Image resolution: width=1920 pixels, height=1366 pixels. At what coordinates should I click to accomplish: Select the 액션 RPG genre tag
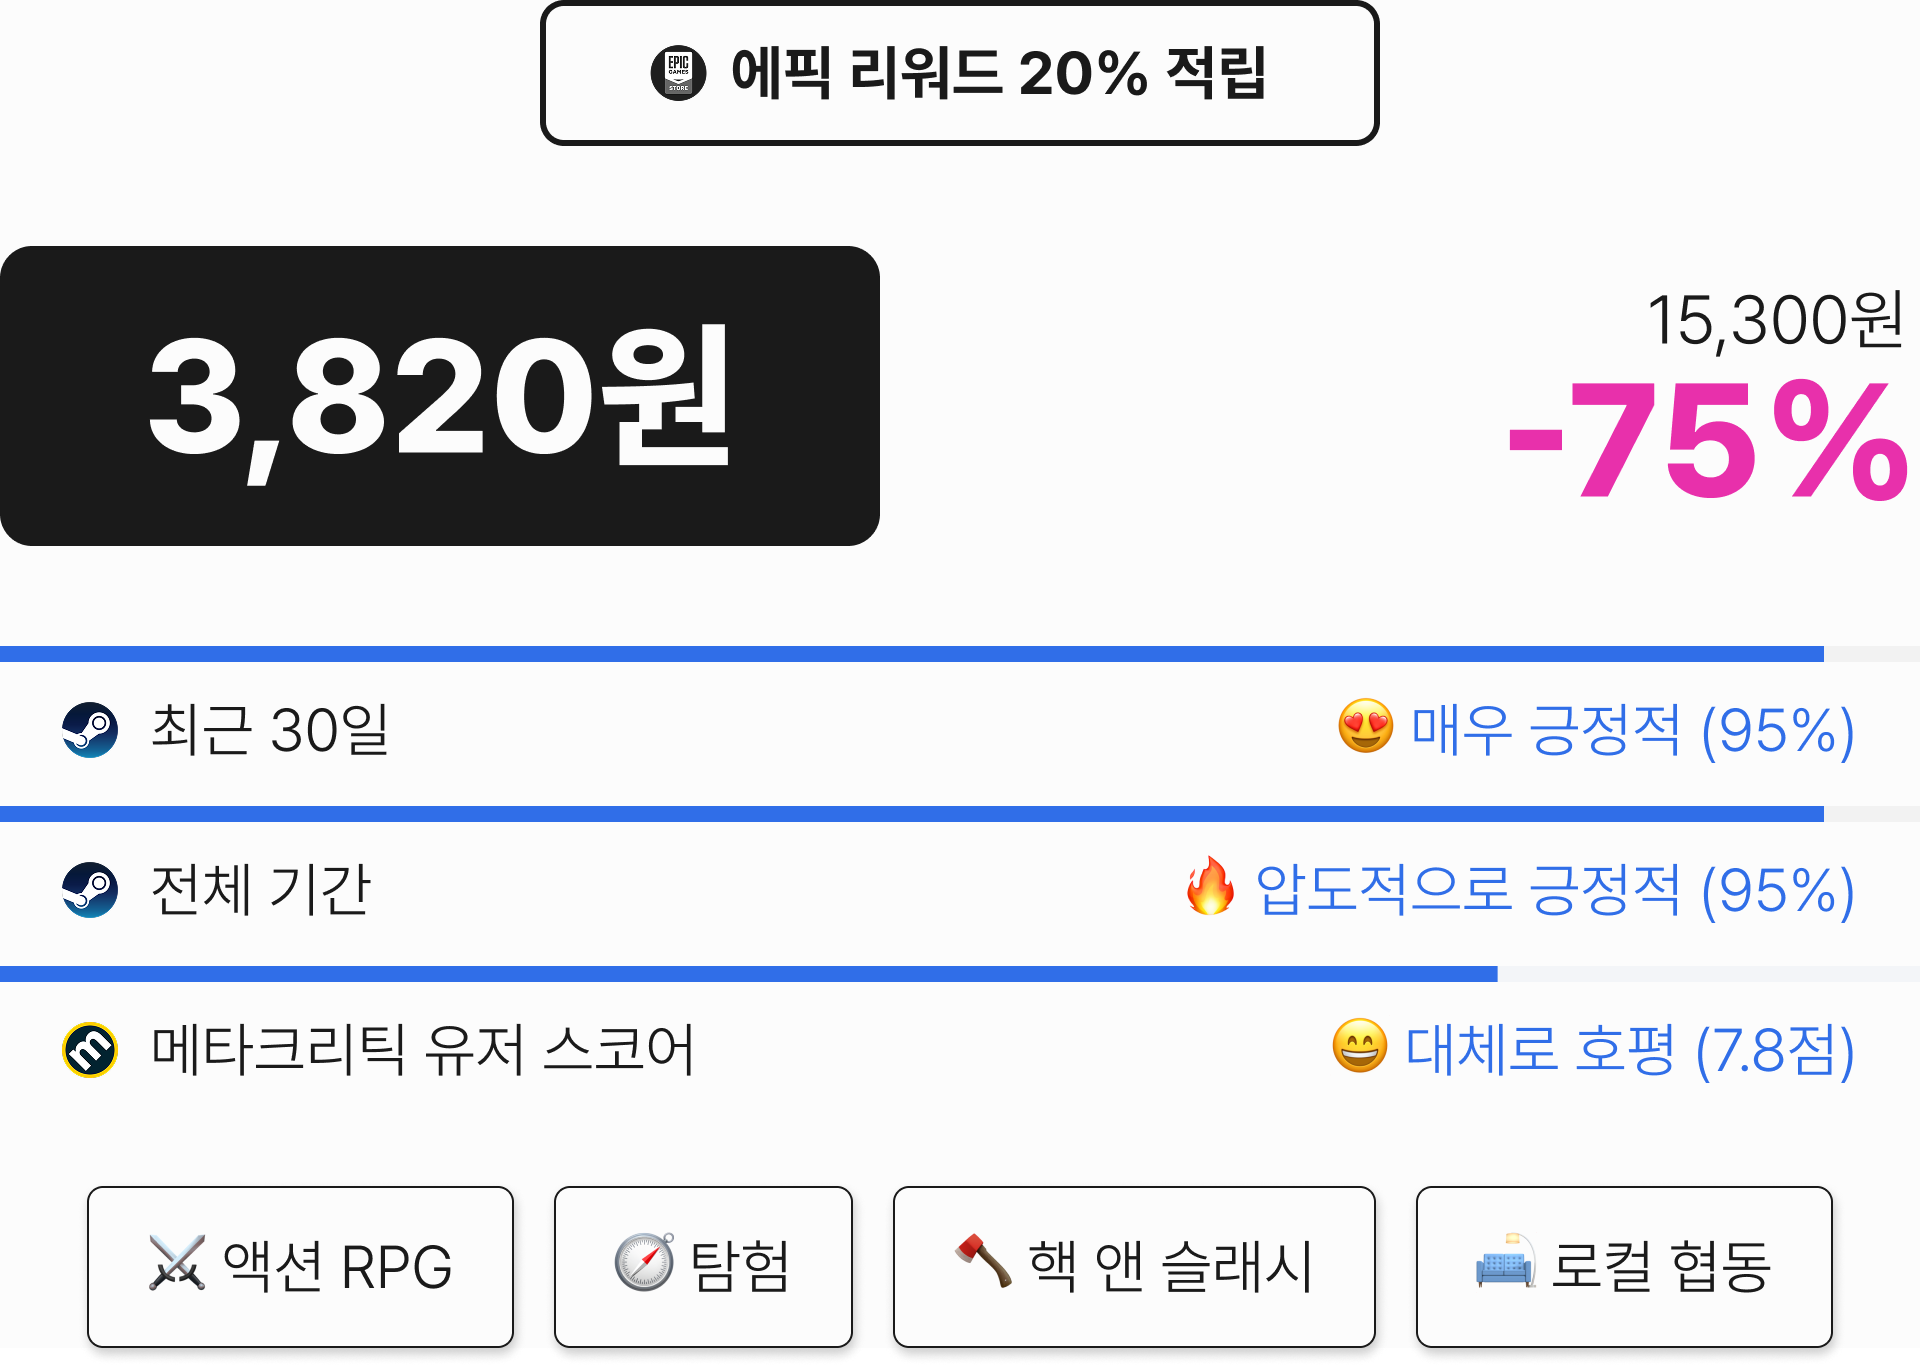pos(300,1267)
